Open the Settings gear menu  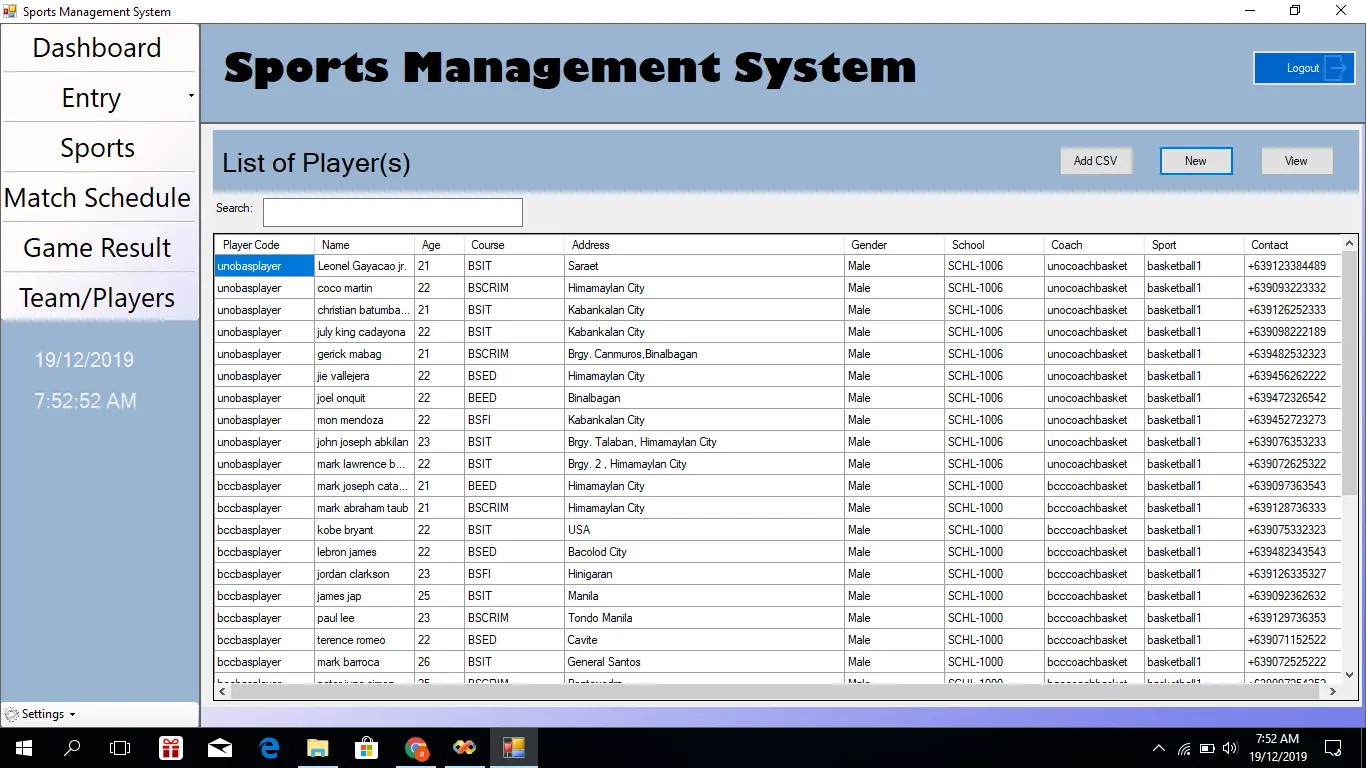[x=16, y=713]
